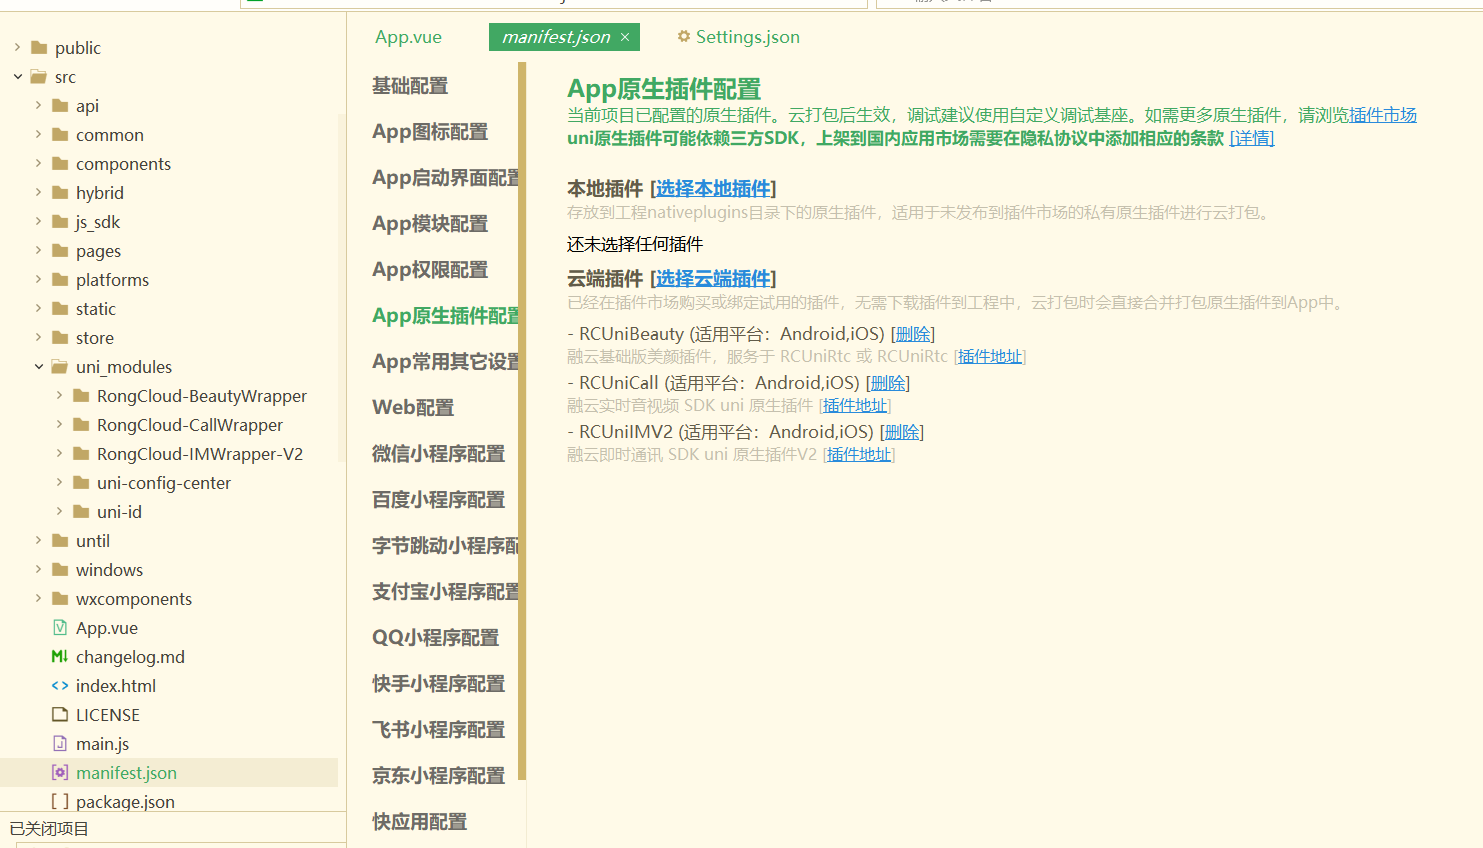Click the App.vue file icon in tree
Screen dimensions: 1483x848
point(60,628)
